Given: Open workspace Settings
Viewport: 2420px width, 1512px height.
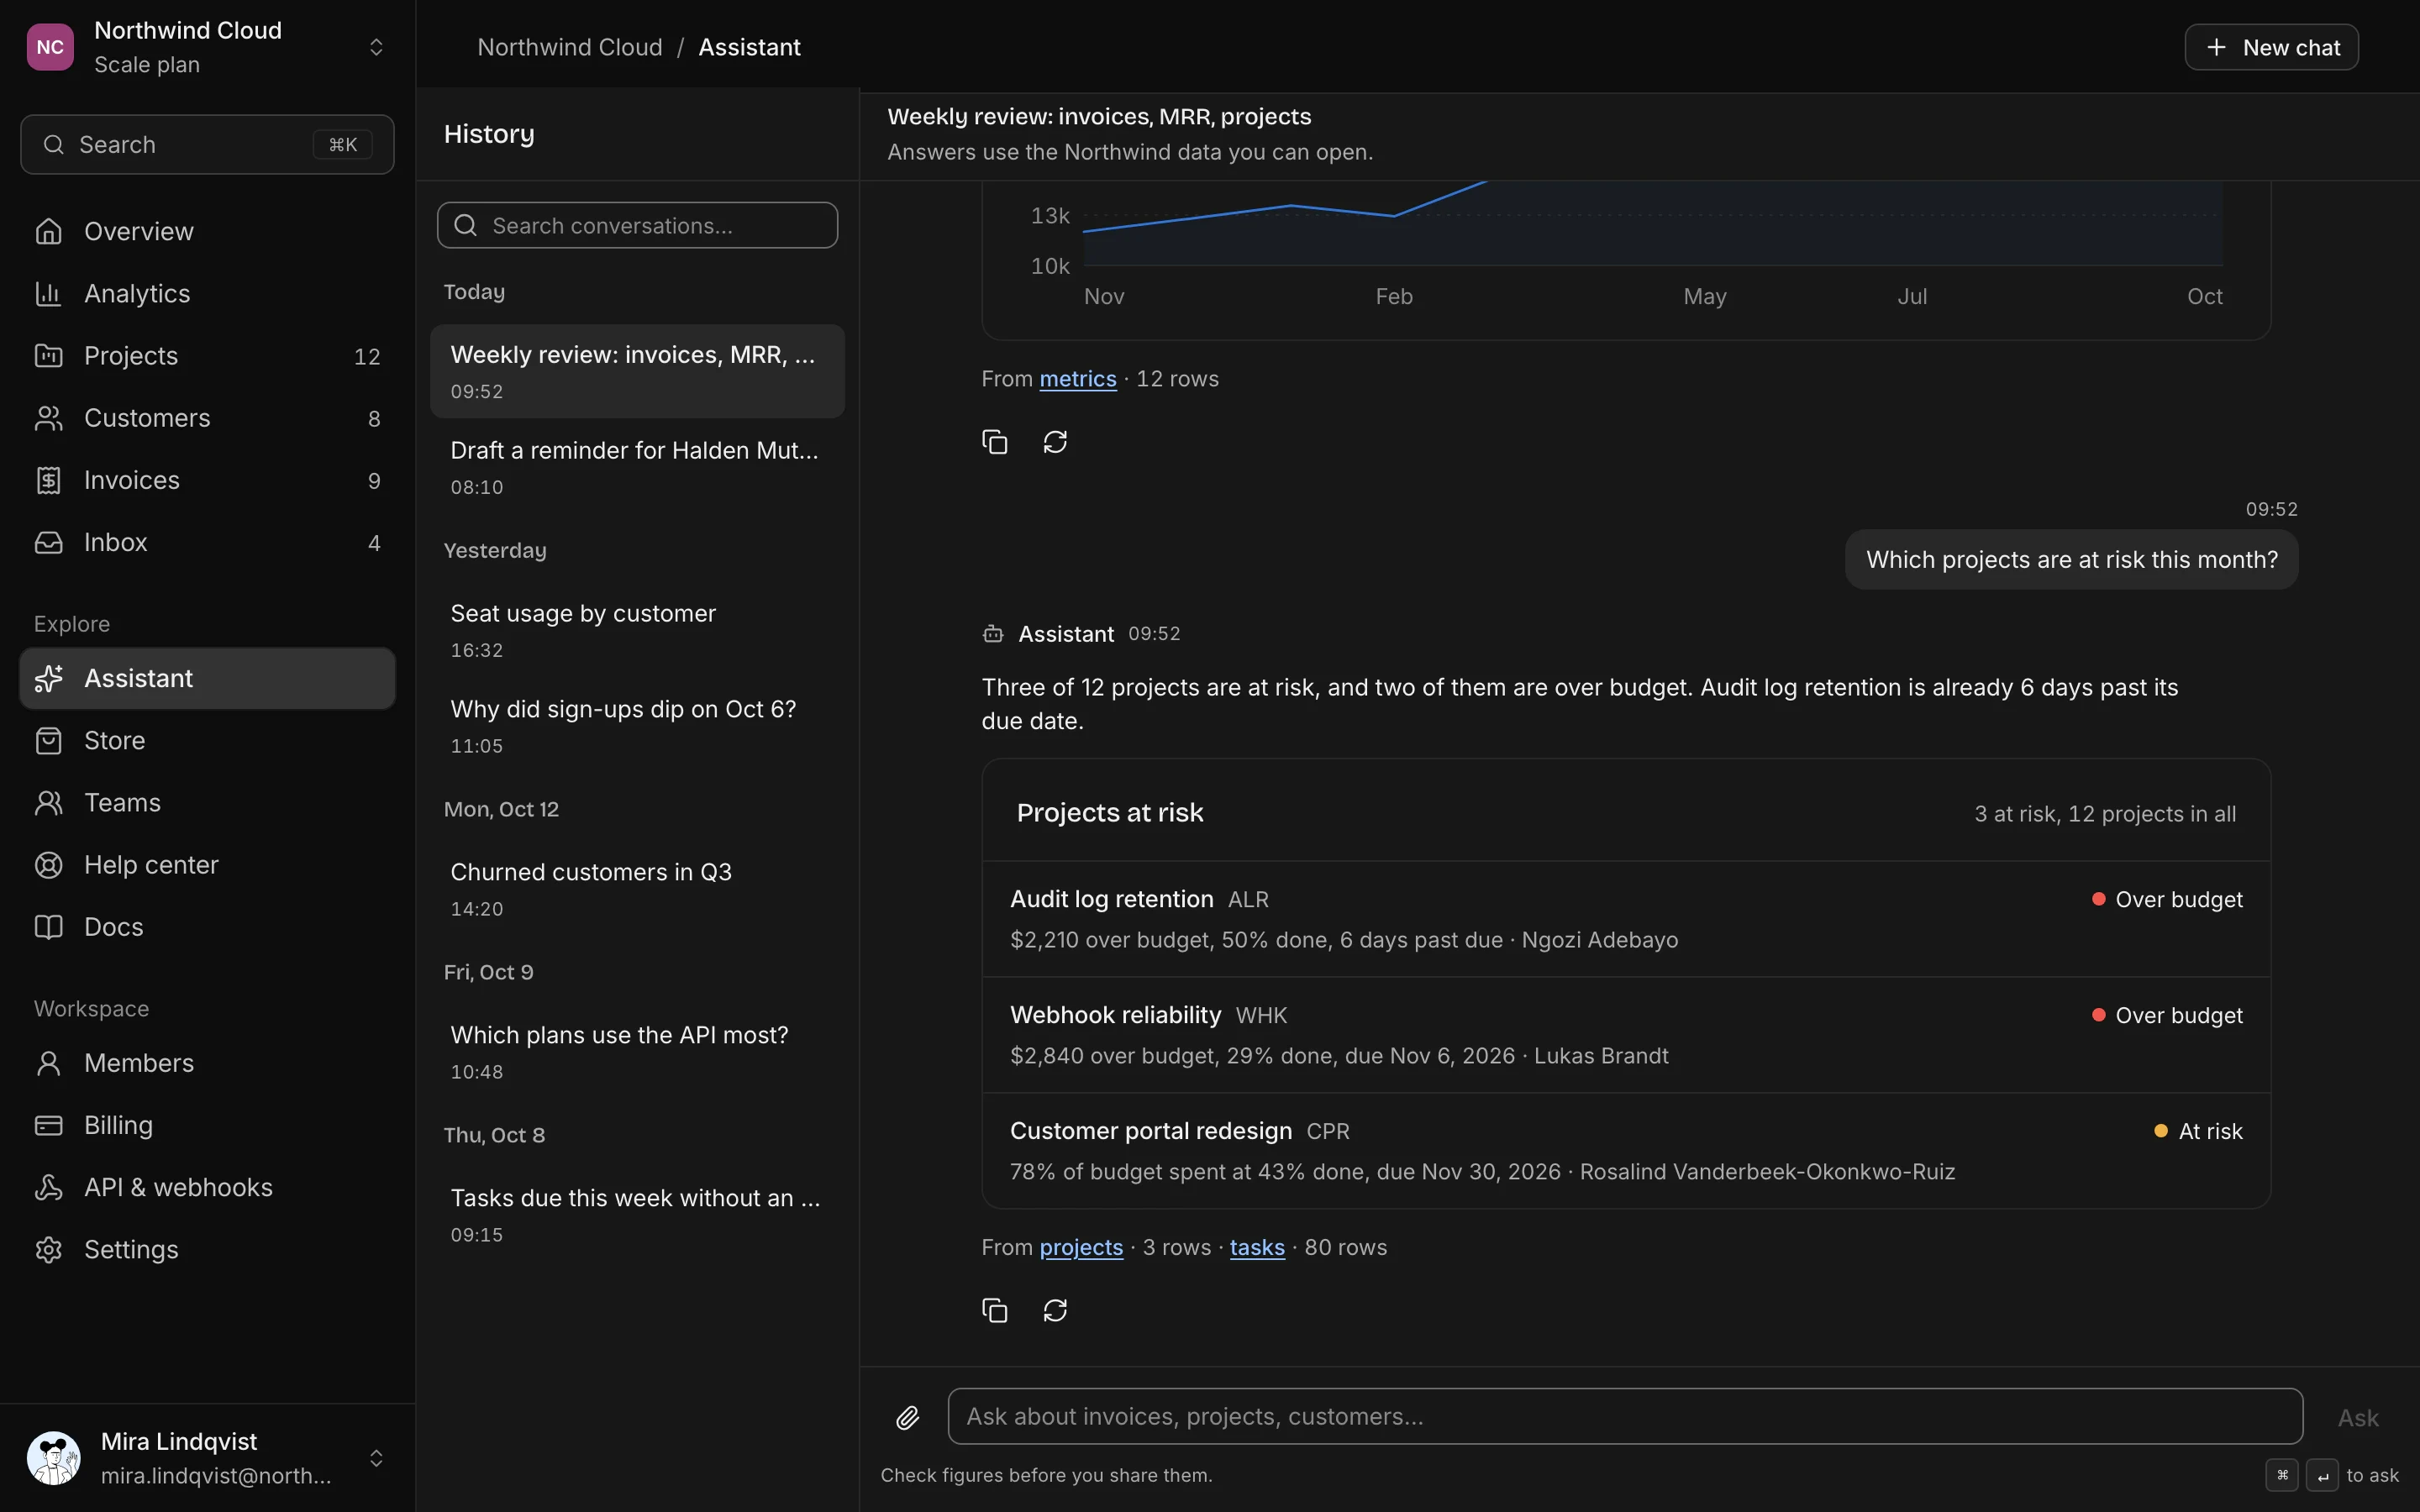Looking at the screenshot, I should pos(207,1248).
